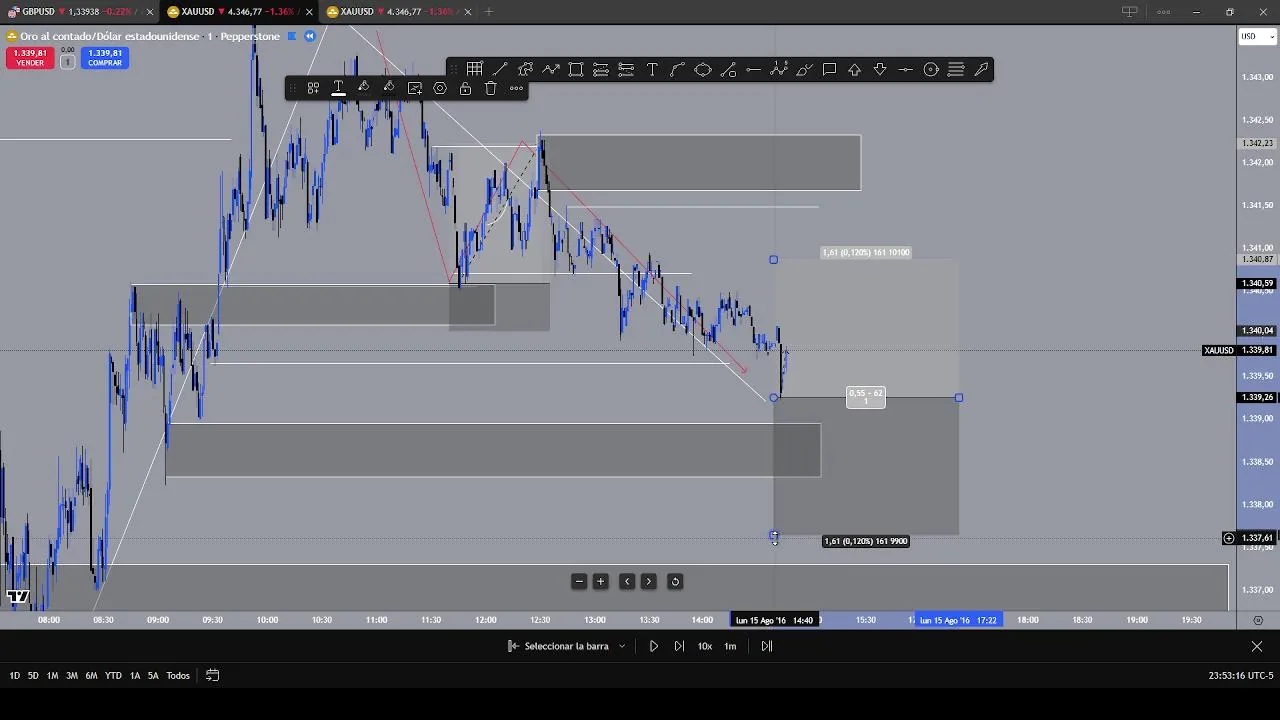The width and height of the screenshot is (1280, 720).
Task: Zoom out chart with minus button
Action: (x=579, y=581)
